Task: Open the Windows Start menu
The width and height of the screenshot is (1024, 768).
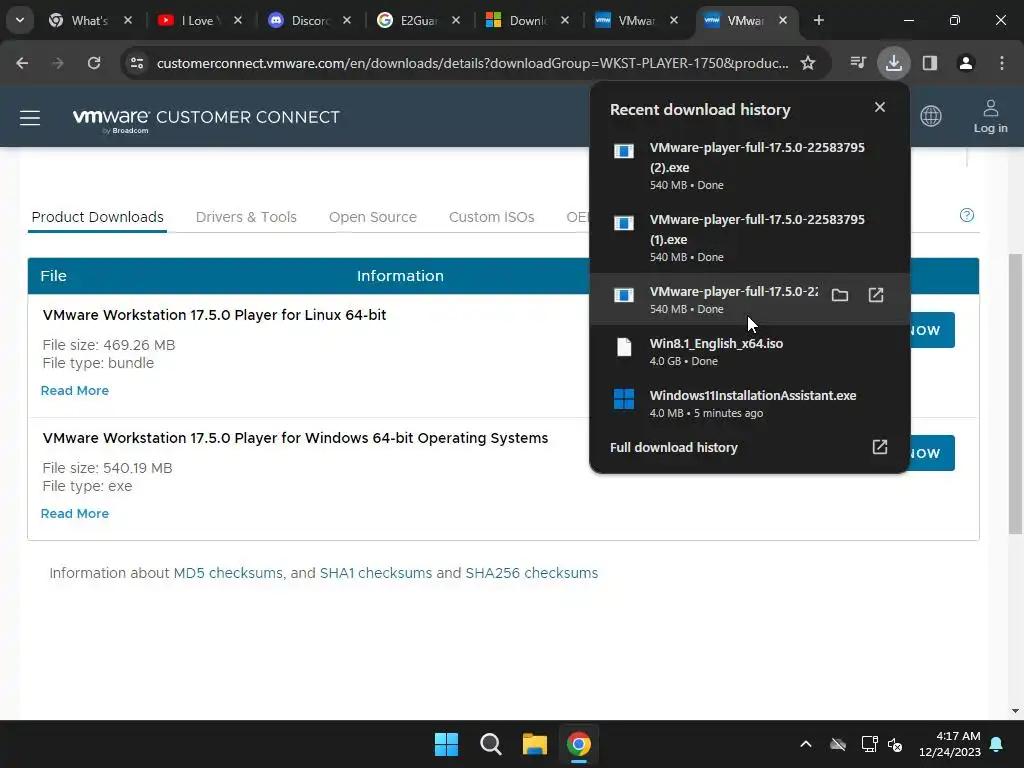Action: click(447, 744)
